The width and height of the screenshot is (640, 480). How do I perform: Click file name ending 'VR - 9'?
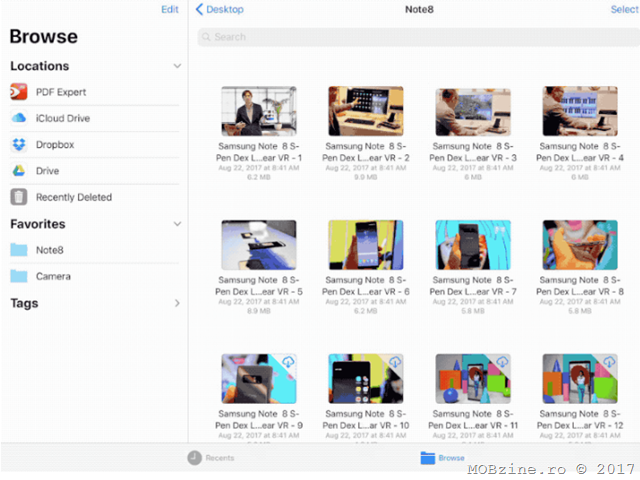click(259, 420)
